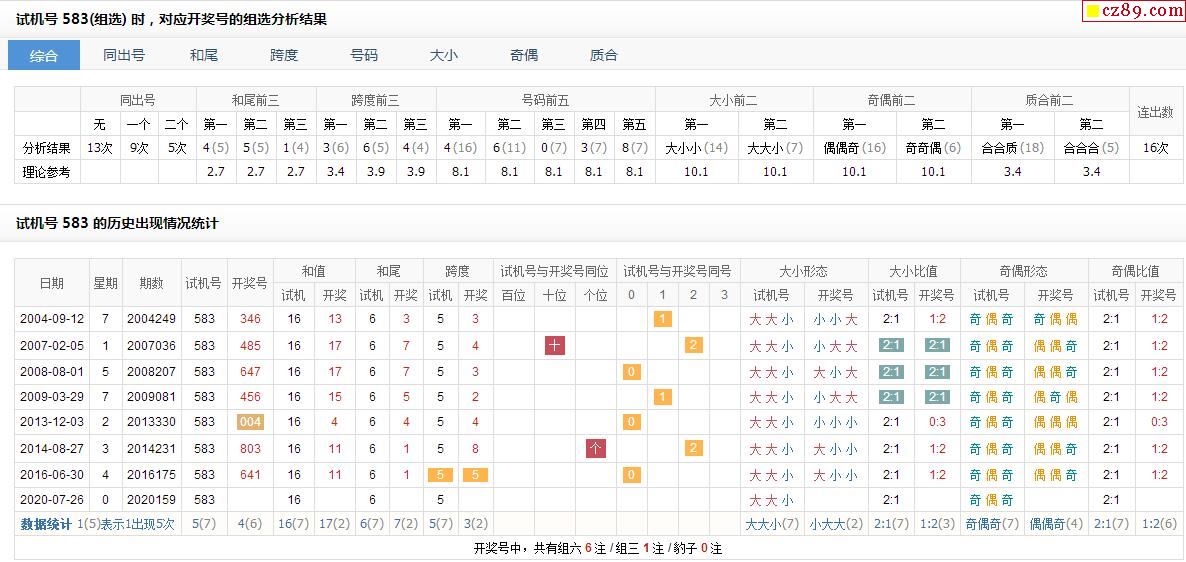Image resolution: width=1186 pixels, height=562 pixels.
Task: Click the 连出数 header
Action: pos(1156,112)
